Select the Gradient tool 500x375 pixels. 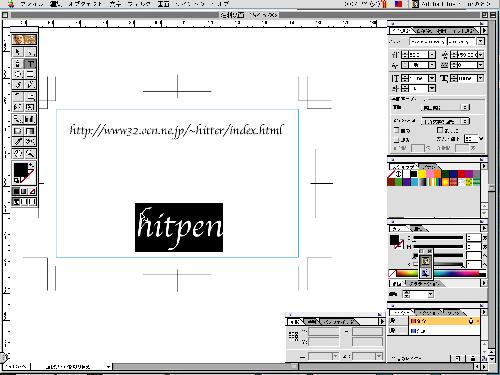pos(30,131)
